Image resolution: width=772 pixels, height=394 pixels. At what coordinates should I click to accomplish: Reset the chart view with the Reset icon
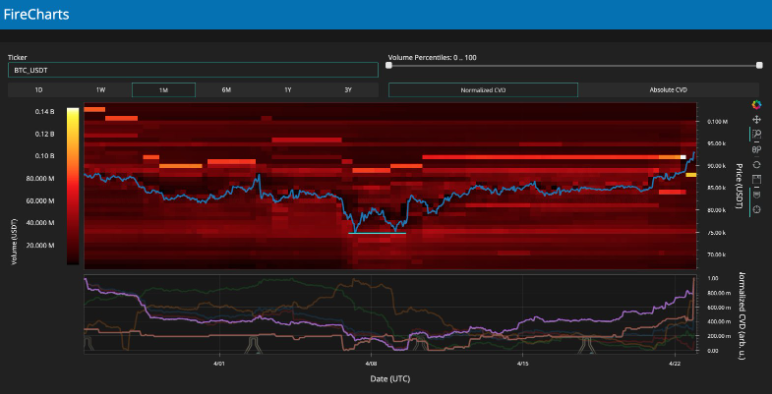point(757,164)
